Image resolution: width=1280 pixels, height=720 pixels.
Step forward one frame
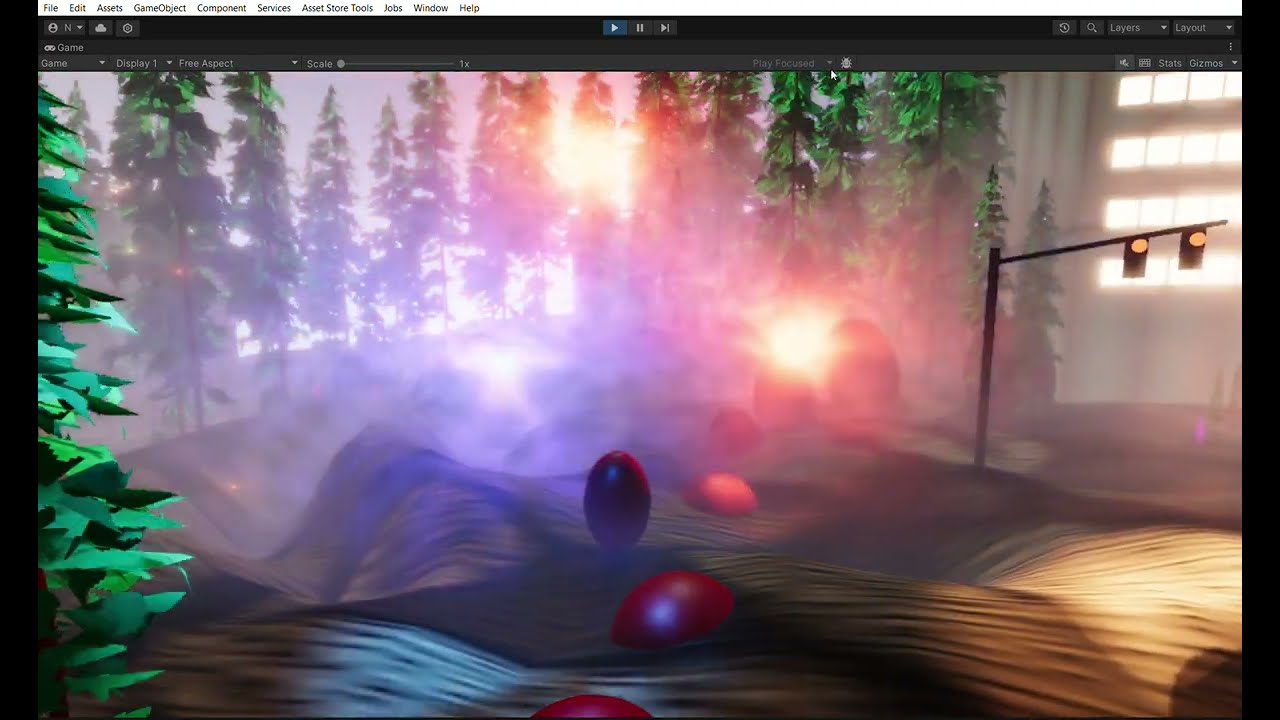(665, 28)
